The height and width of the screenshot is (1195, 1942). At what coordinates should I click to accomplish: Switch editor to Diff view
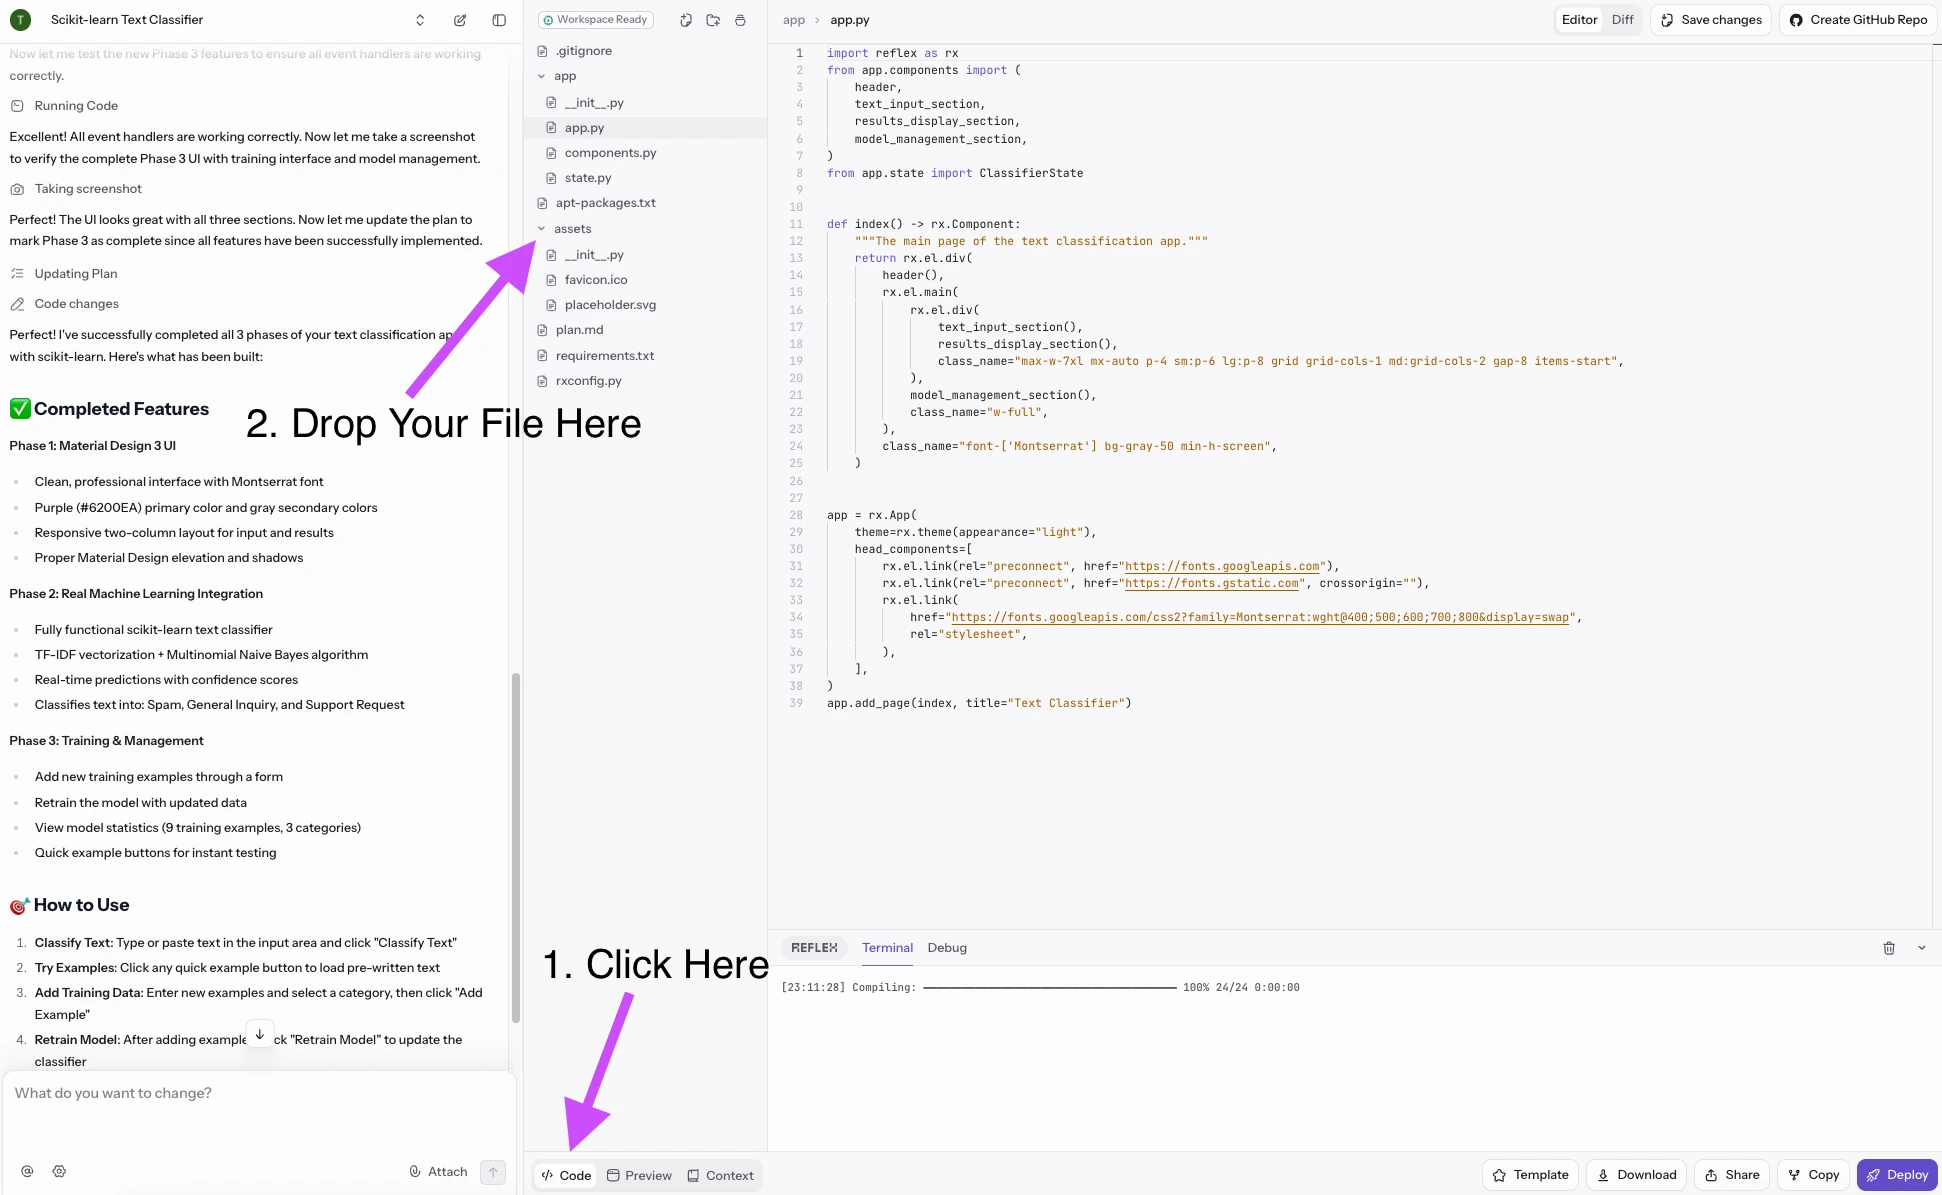coord(1622,20)
